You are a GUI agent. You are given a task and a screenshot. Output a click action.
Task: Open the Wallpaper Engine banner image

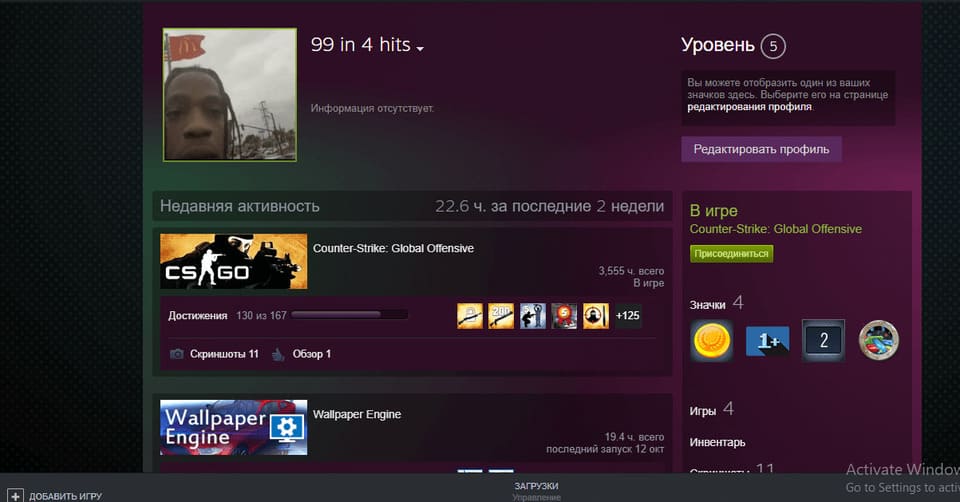pyautogui.click(x=233, y=427)
